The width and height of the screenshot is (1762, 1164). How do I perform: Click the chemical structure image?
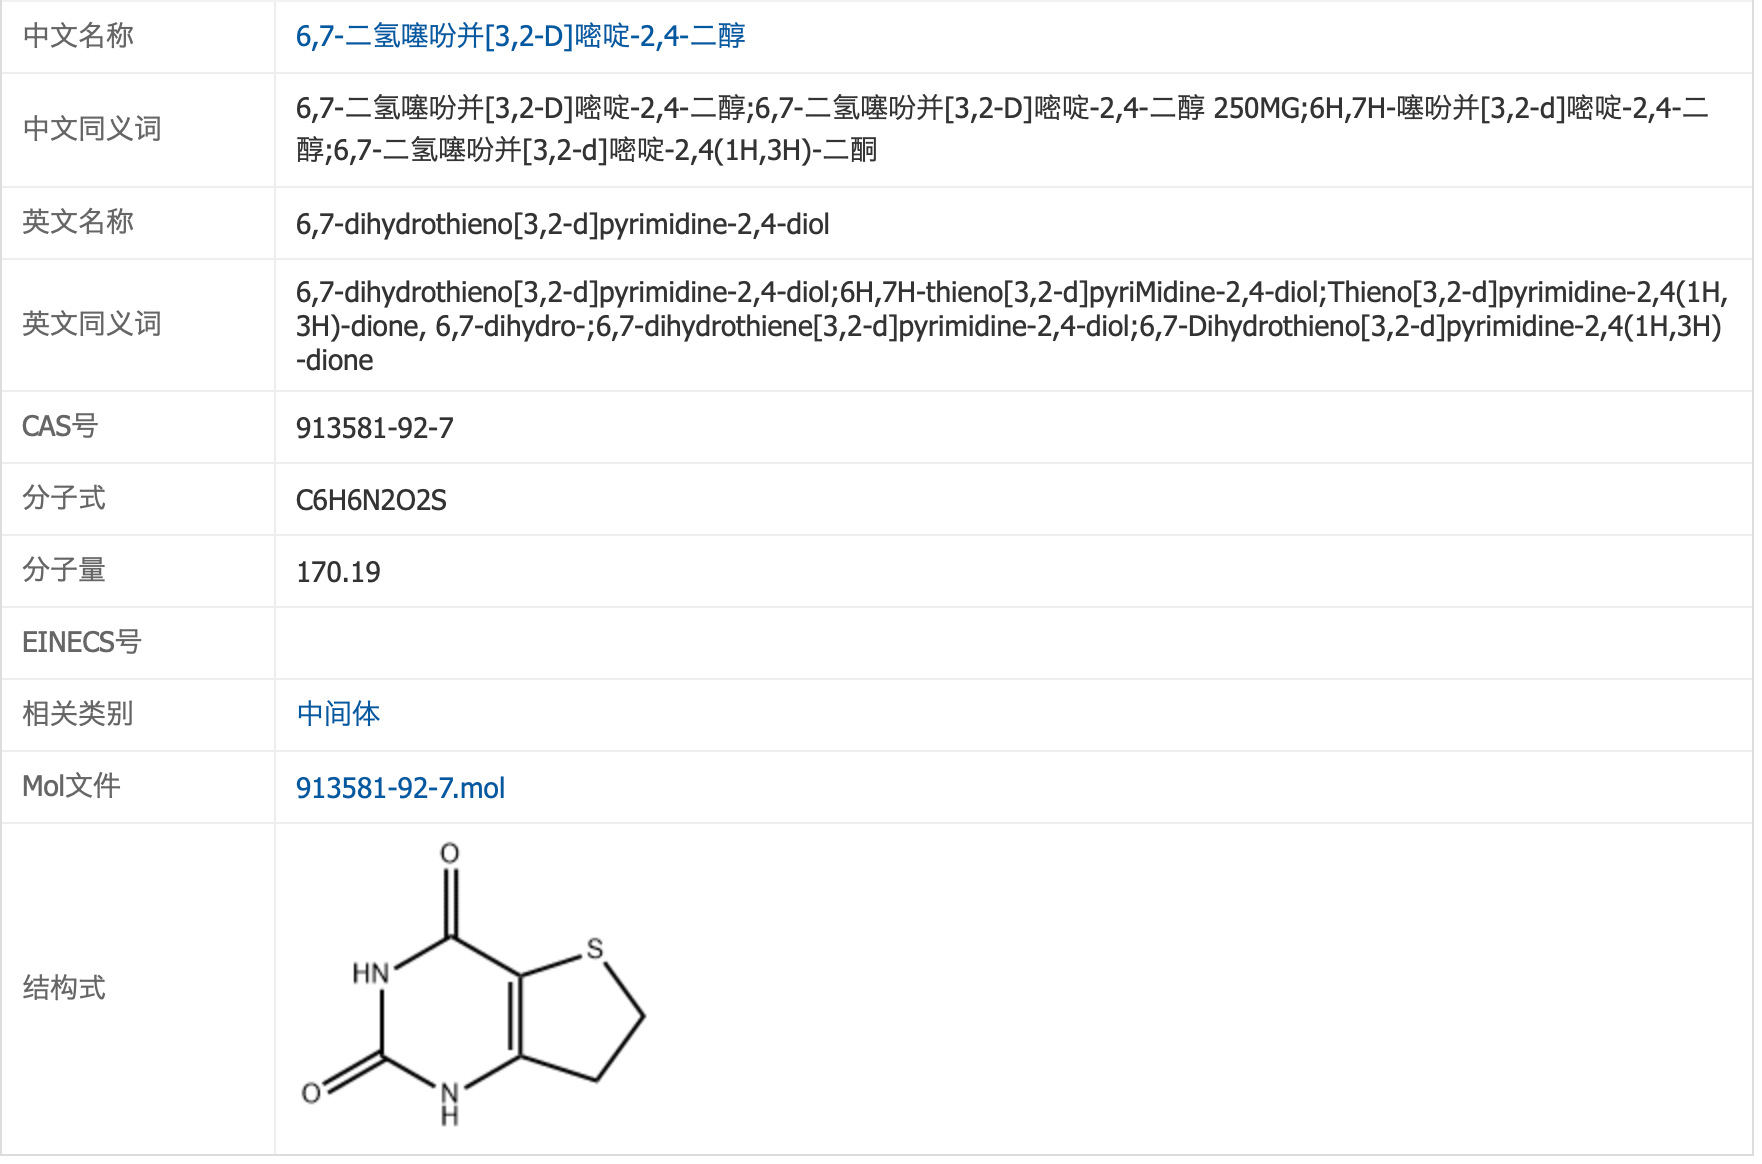pos(474,984)
